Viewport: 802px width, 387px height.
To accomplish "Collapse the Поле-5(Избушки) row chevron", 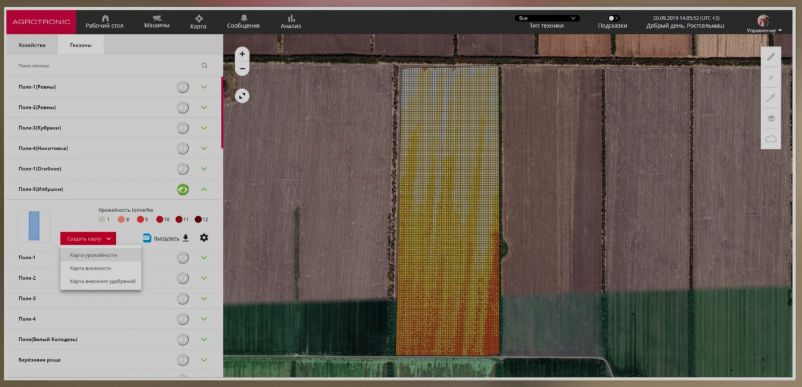I will click(x=204, y=189).
